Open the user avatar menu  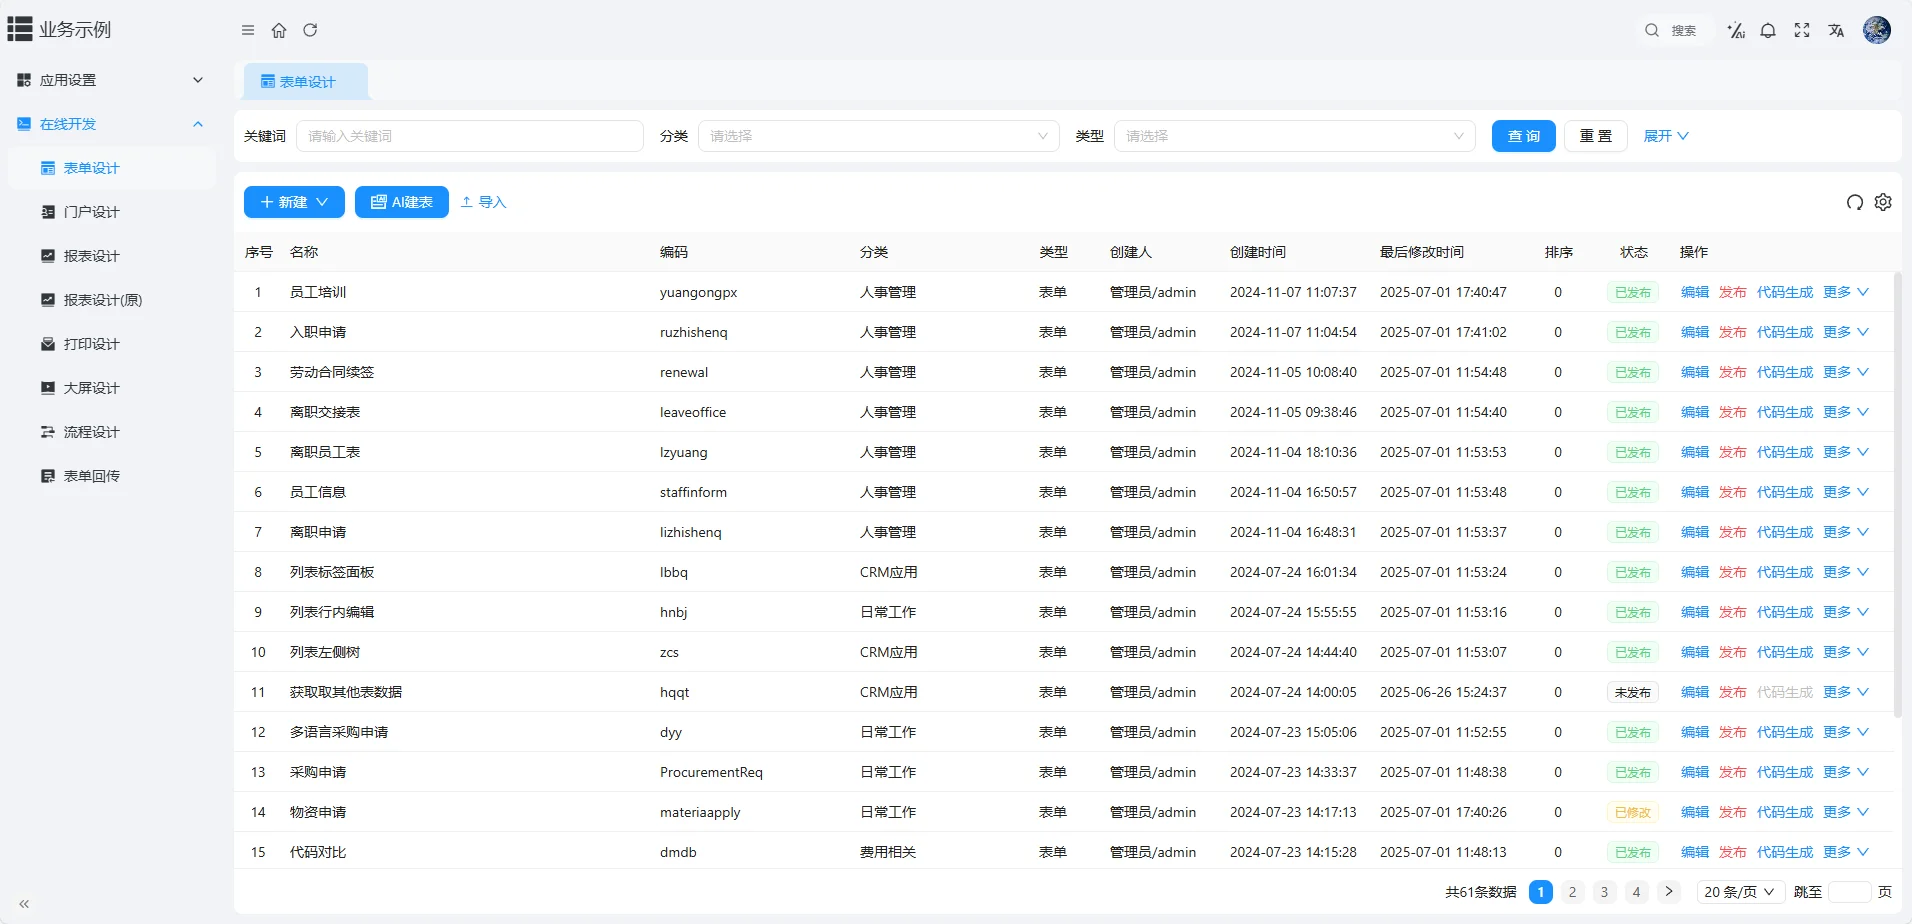point(1877,30)
